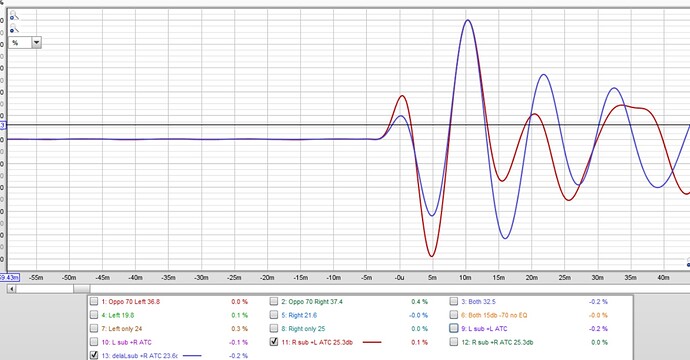This screenshot has width=690, height=360.
Task: Click the blue line swatch for trace 13
Action: 192,356
